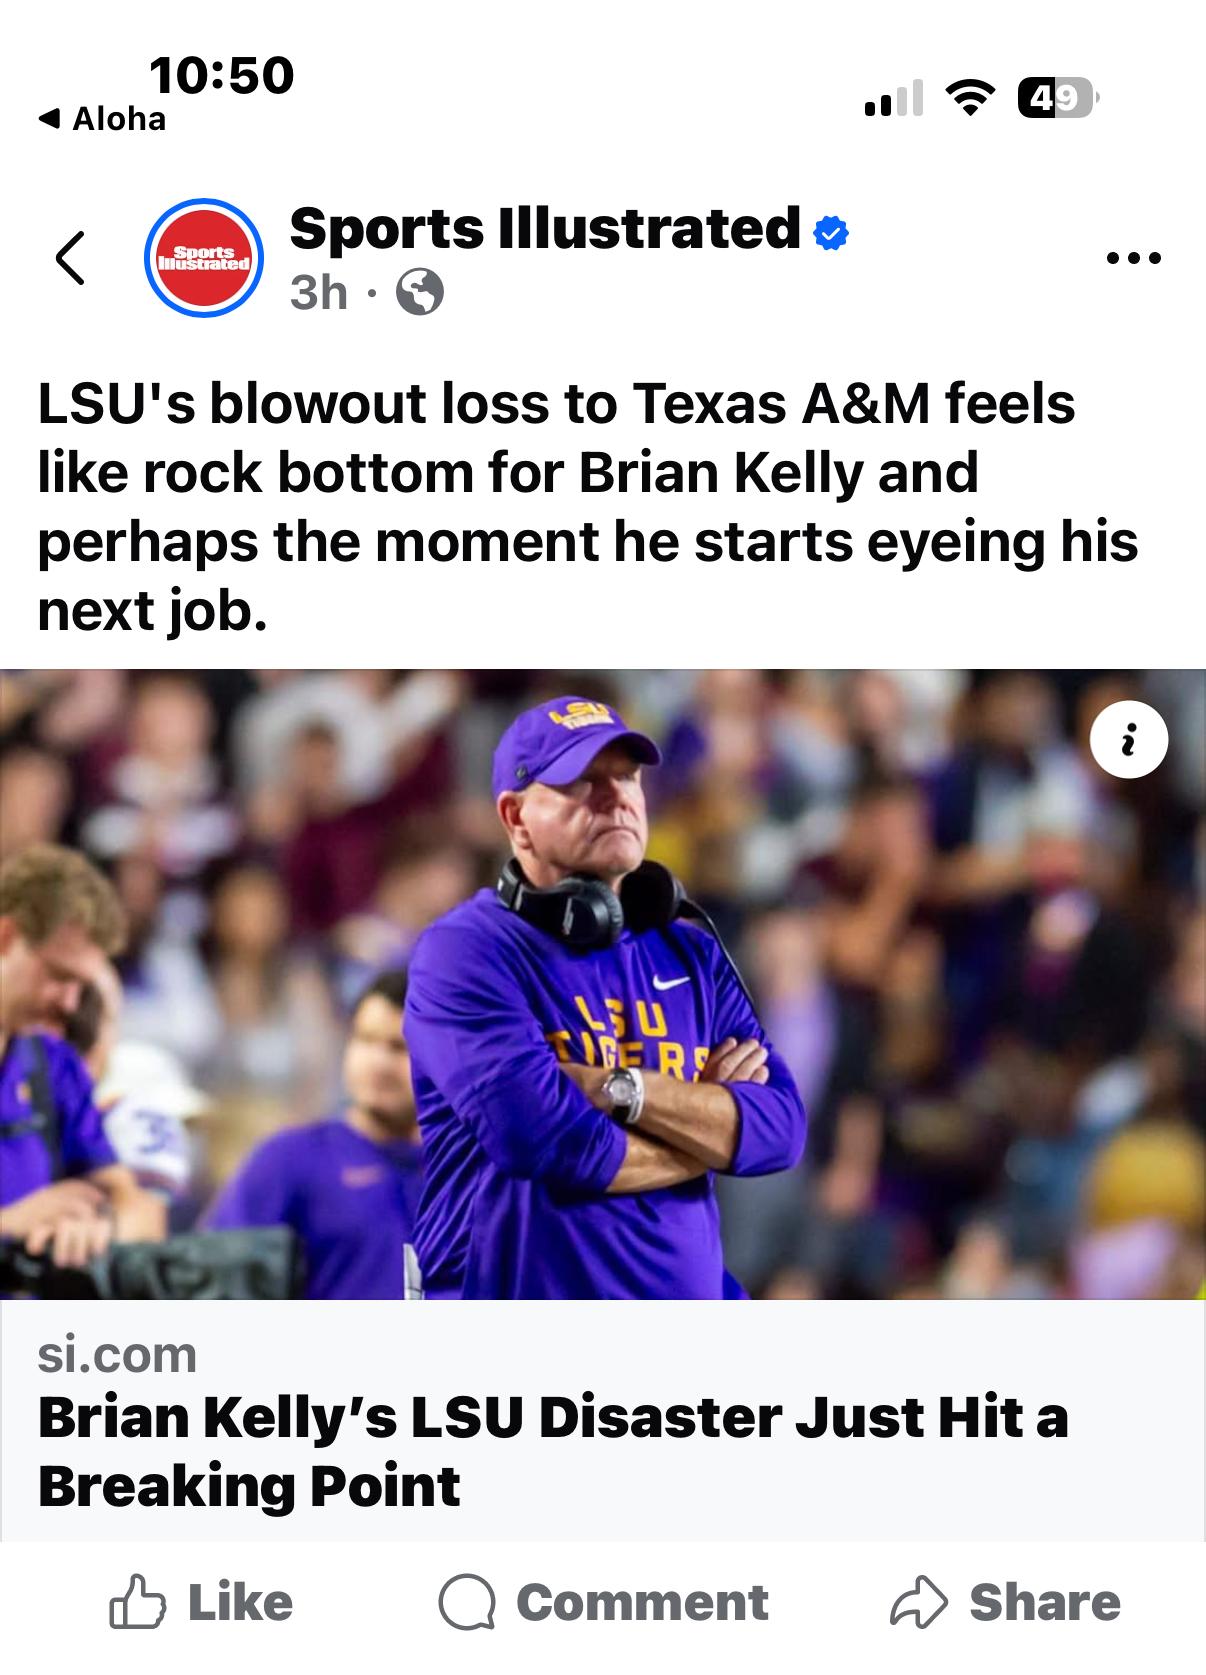Tap the 3h post timestamp
Image resolution: width=1206 pixels, height=1675 pixels.
pyautogui.click(x=318, y=294)
